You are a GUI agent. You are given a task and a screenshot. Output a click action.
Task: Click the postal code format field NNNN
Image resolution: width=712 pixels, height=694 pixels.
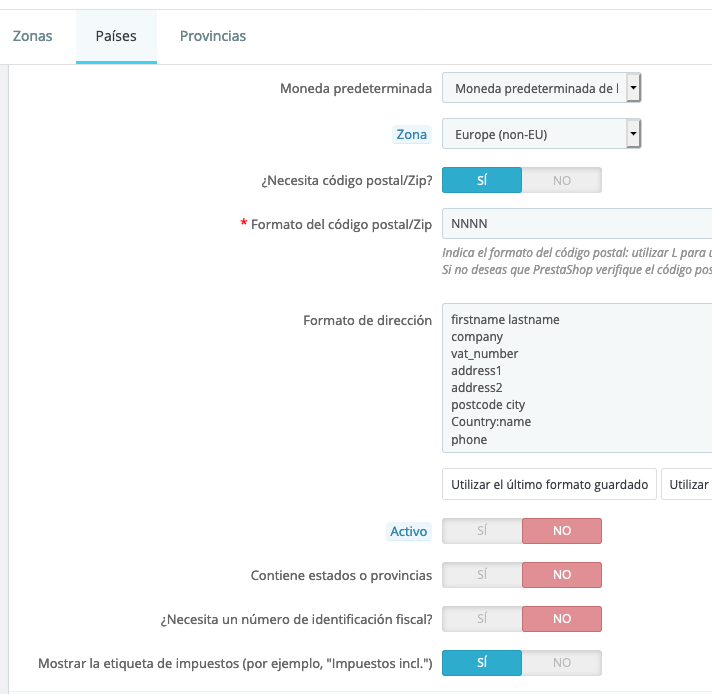[x=576, y=224]
